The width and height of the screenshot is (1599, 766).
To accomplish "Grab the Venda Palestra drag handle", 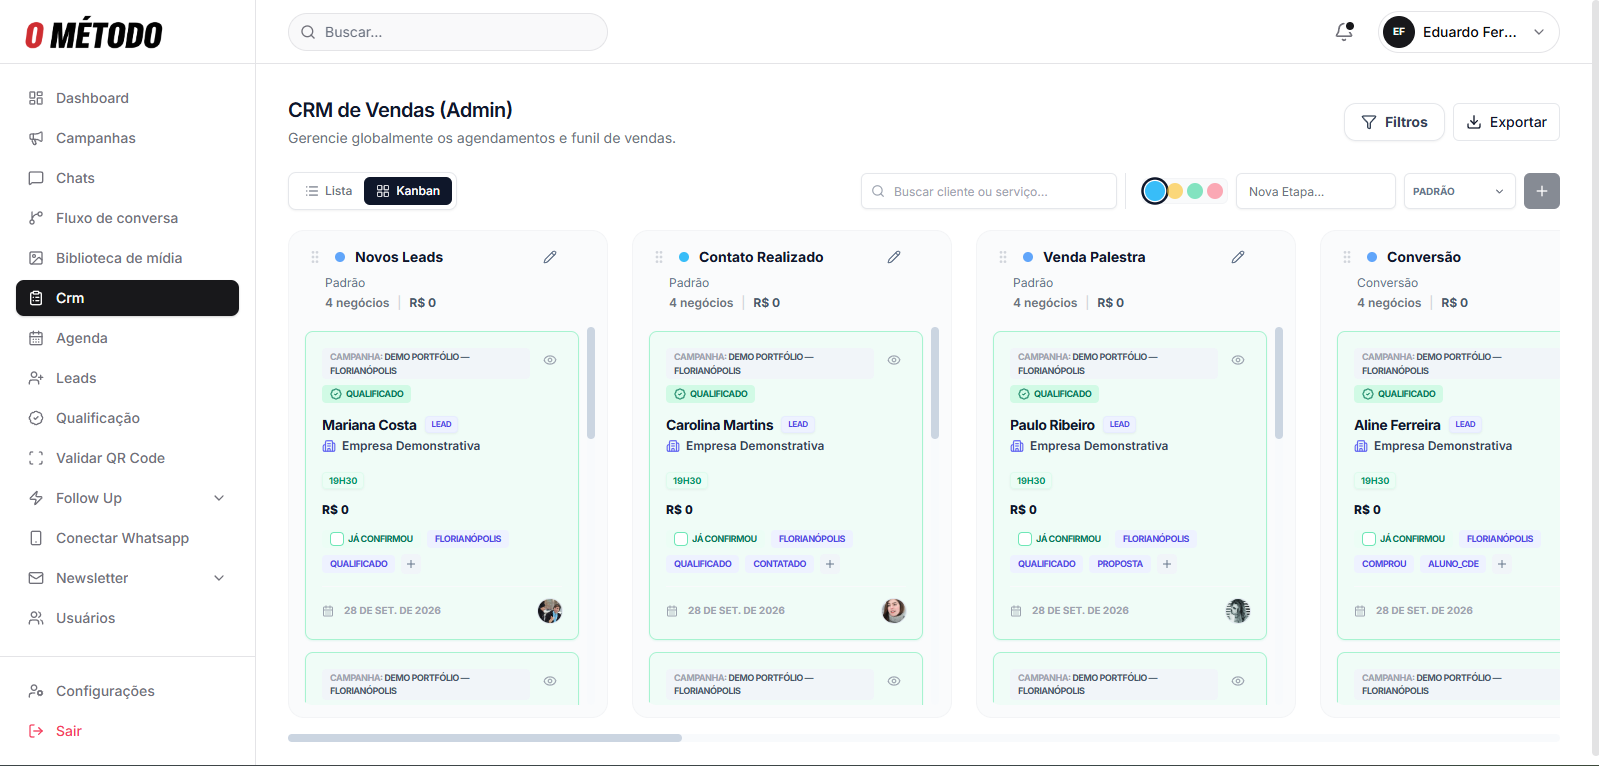I will 1003,257.
